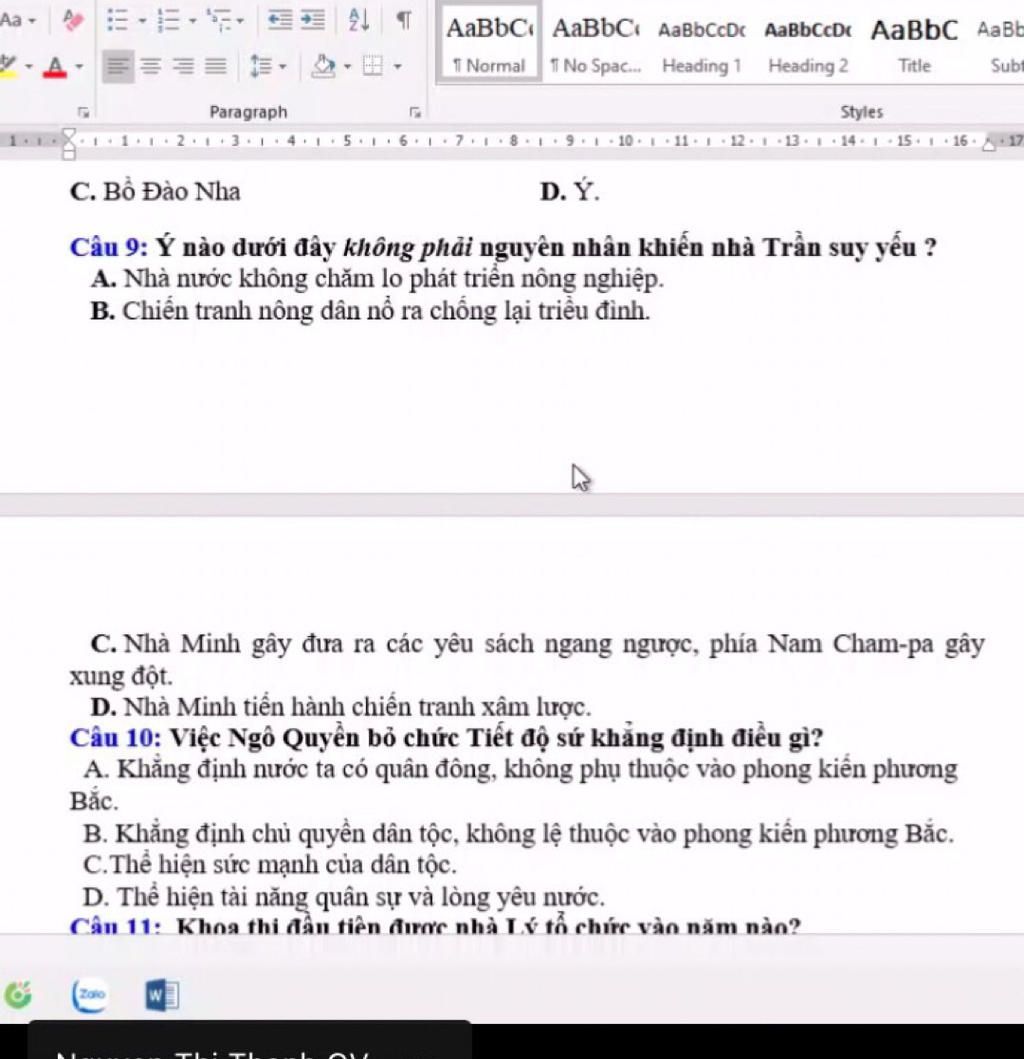Click answer 'A. Khẳng định nước ta có quân đông'

(x=513, y=785)
